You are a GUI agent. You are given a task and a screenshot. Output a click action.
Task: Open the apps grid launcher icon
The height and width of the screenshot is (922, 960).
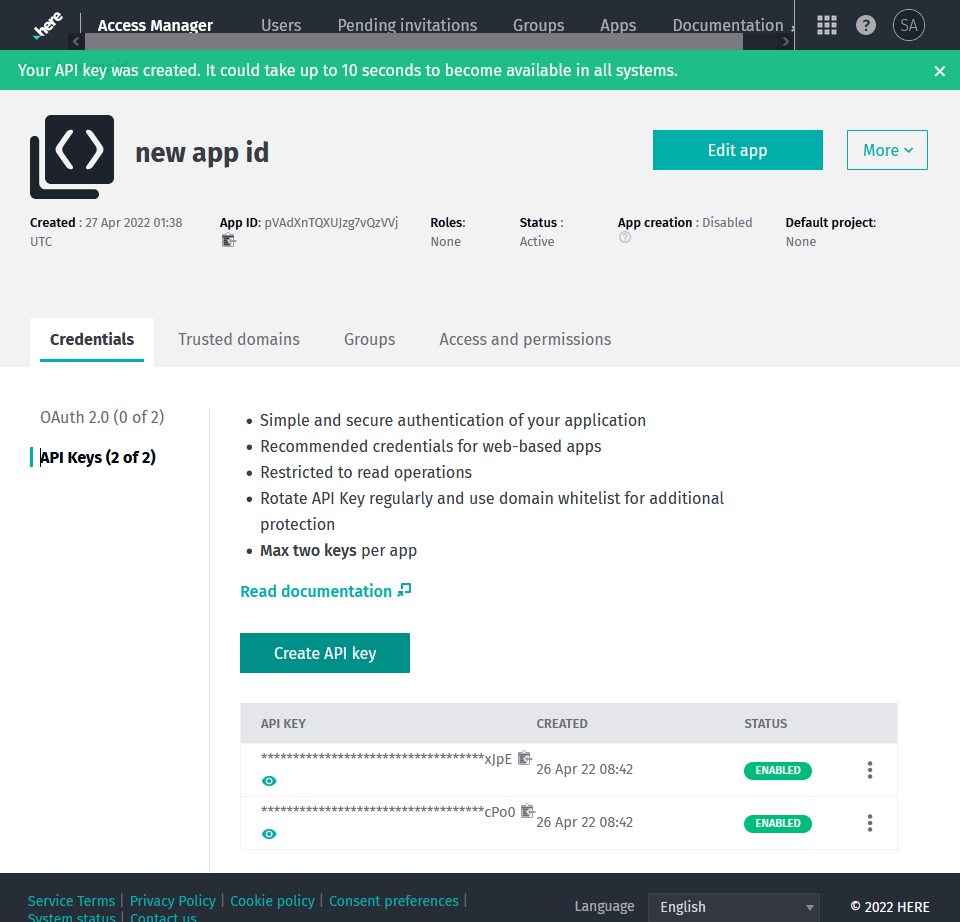(x=827, y=25)
